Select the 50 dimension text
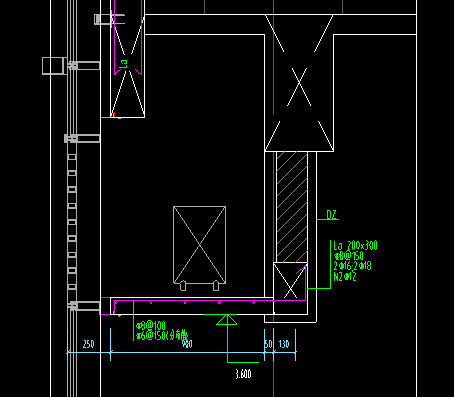454x397 pixels. 268,344
